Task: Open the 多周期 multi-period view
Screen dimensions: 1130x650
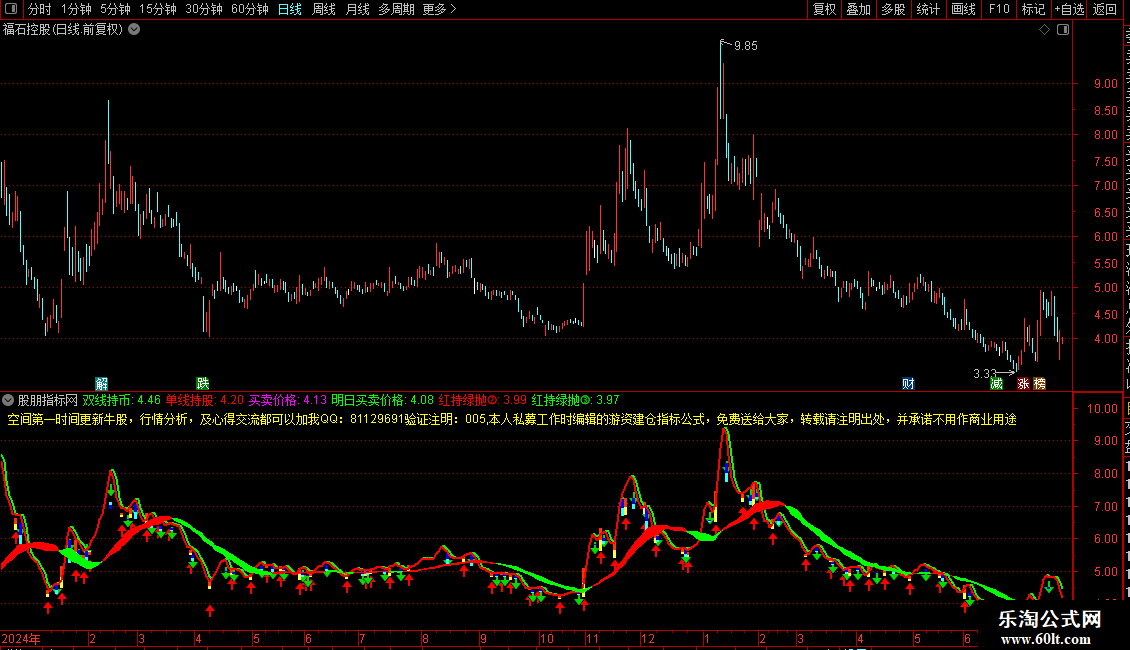Action: point(396,9)
